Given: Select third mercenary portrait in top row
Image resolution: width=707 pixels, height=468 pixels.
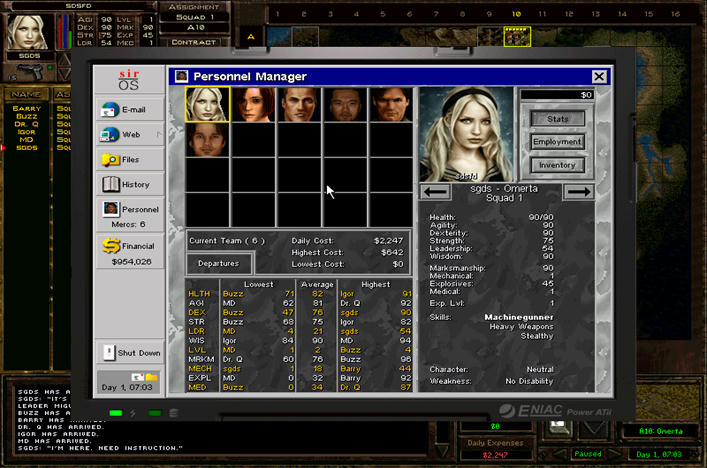Looking at the screenshot, I should [299, 105].
